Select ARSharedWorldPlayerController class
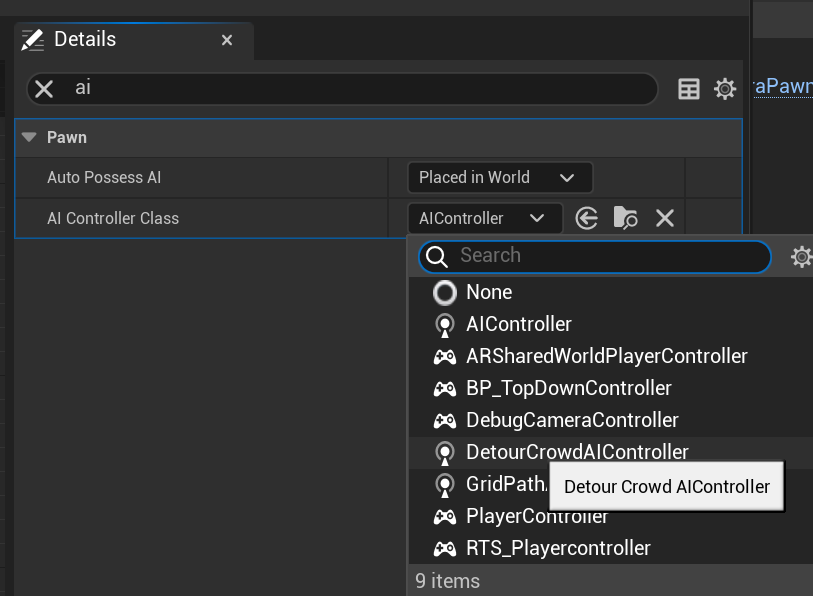The image size is (813, 596). point(606,356)
